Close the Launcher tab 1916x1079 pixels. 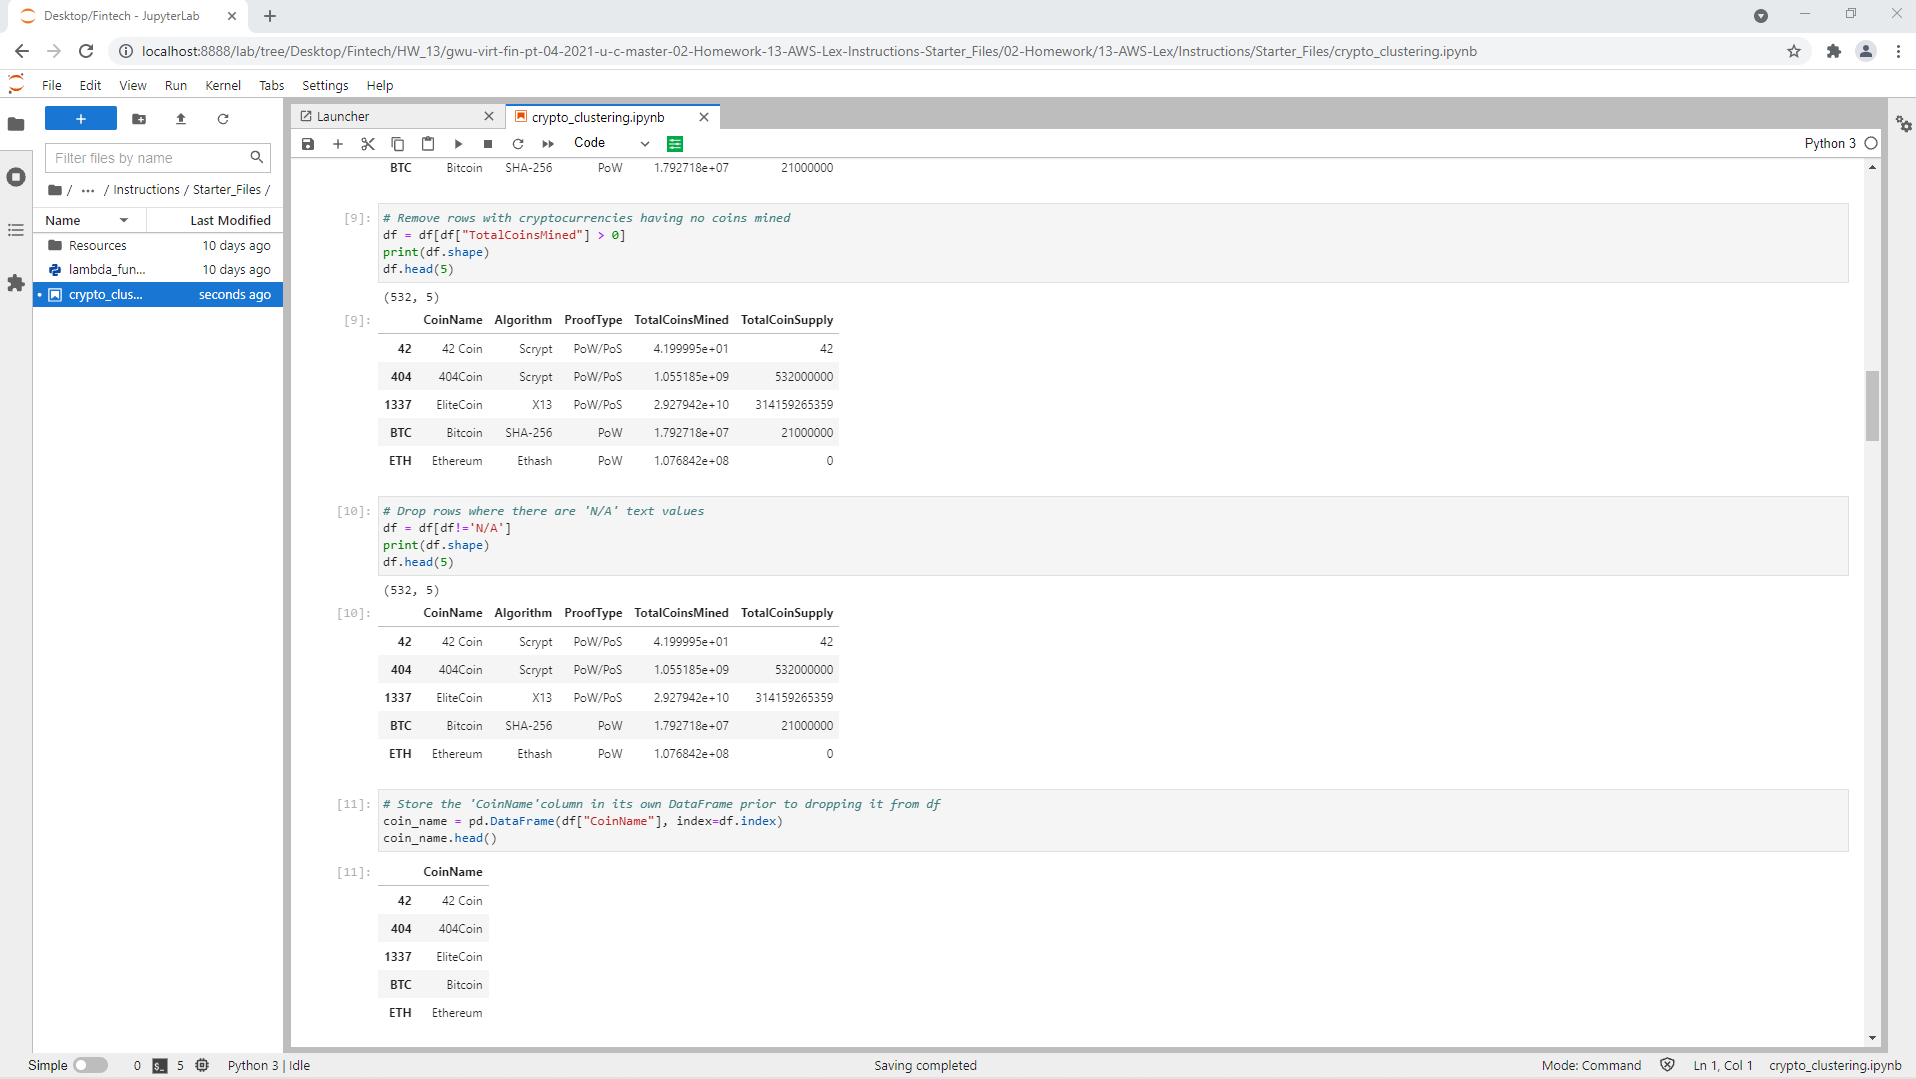click(489, 117)
